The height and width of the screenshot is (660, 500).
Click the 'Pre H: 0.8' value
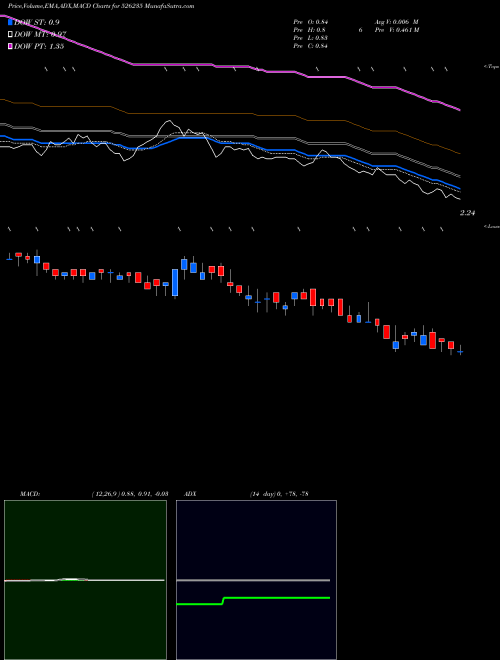point(309,30)
